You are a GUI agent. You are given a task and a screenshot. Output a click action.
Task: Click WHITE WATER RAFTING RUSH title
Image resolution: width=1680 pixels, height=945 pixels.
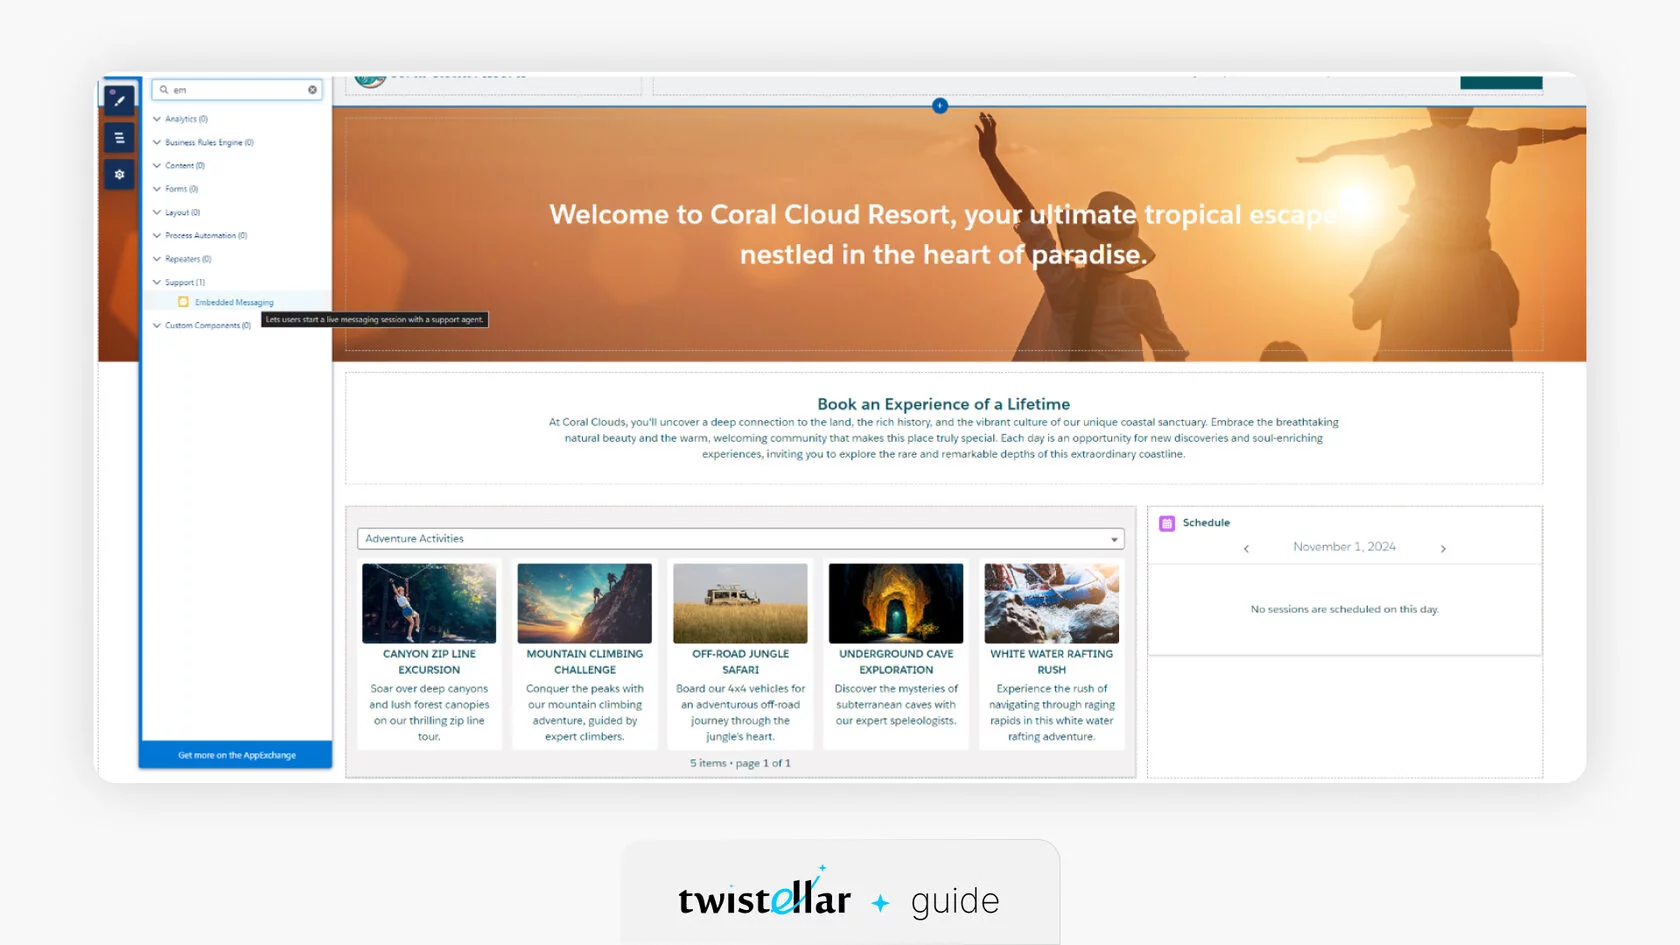coord(1052,662)
